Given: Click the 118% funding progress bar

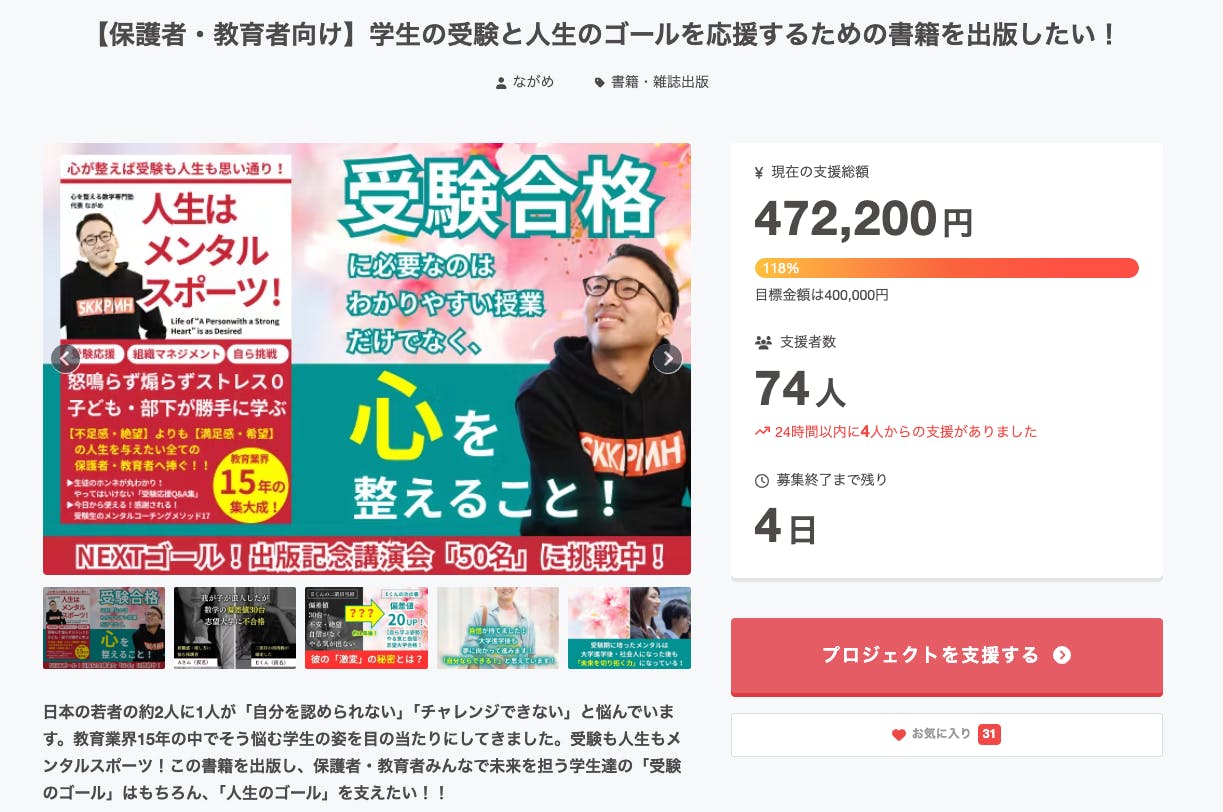Looking at the screenshot, I should pos(946,268).
